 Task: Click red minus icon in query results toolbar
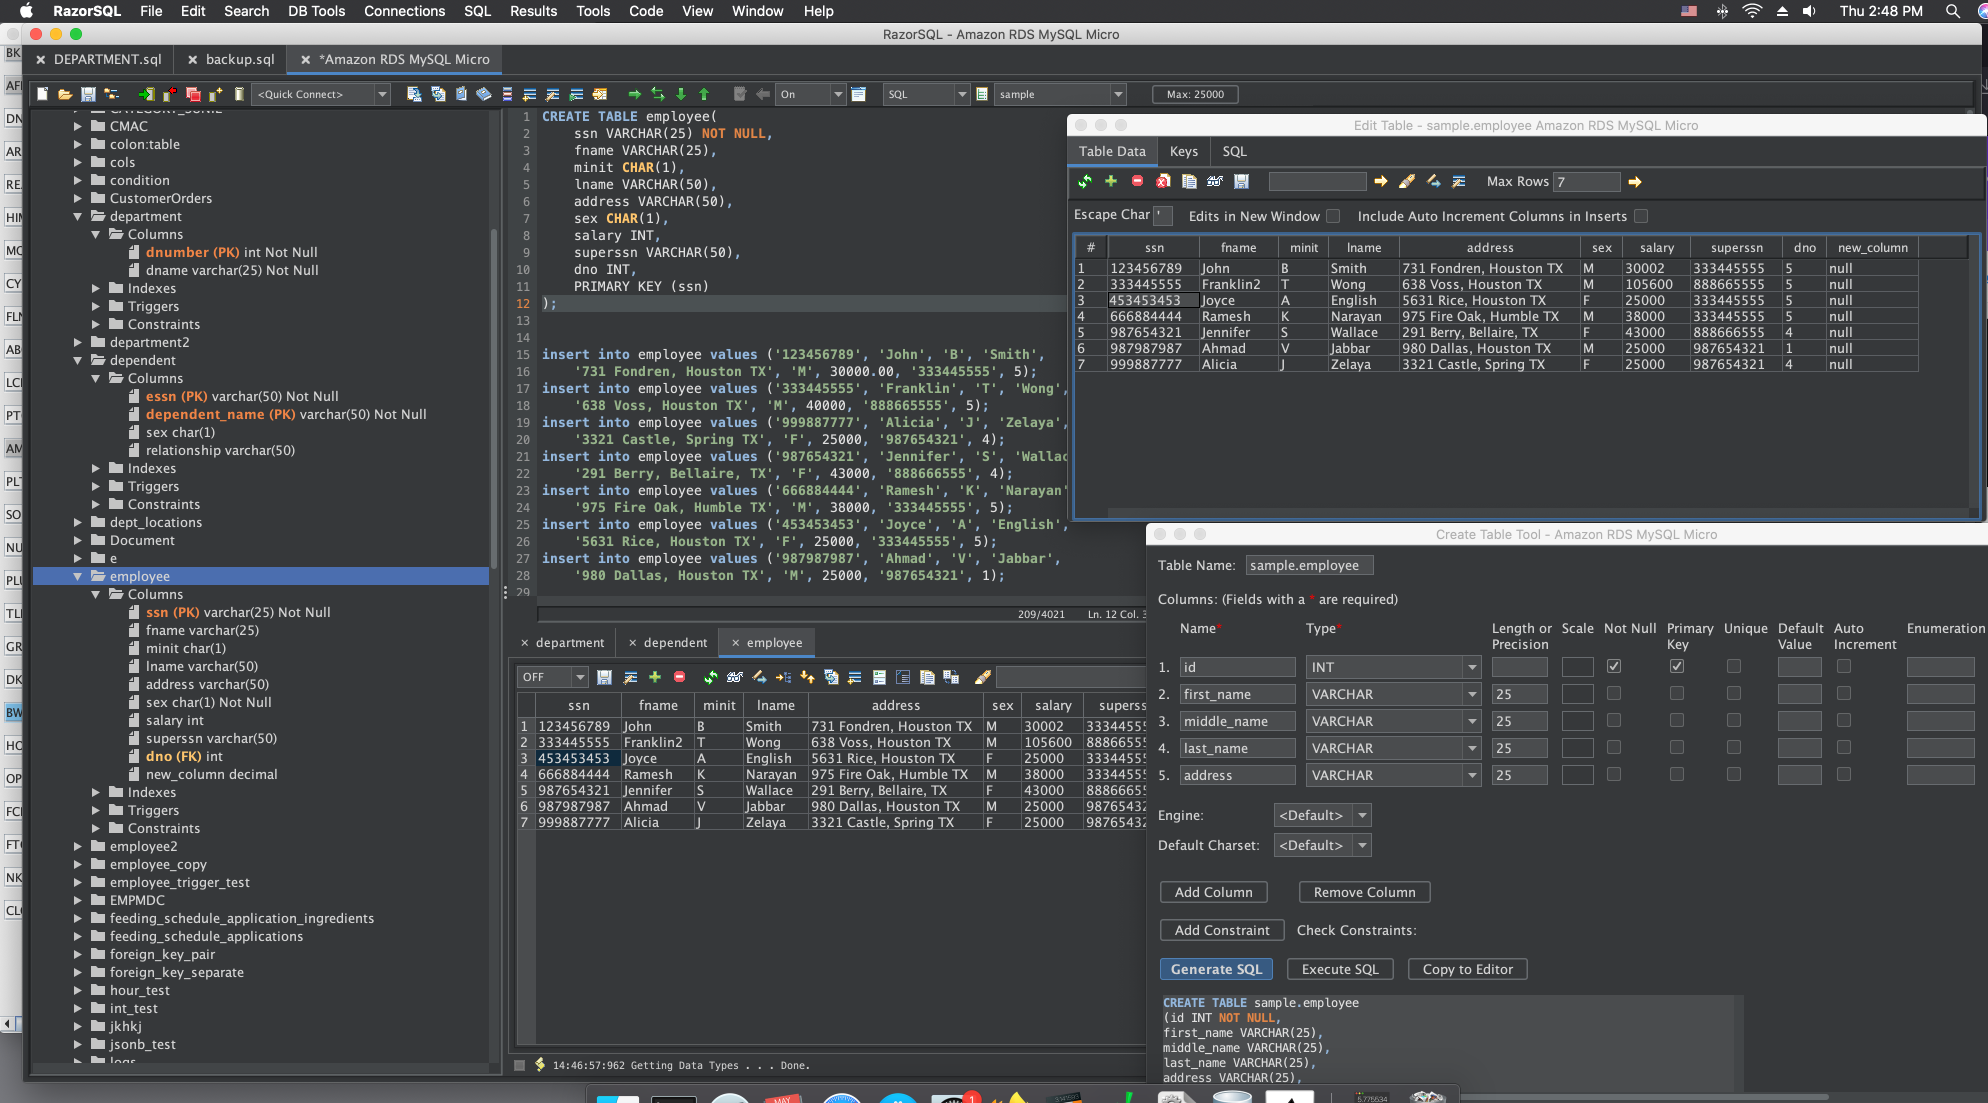[680, 677]
